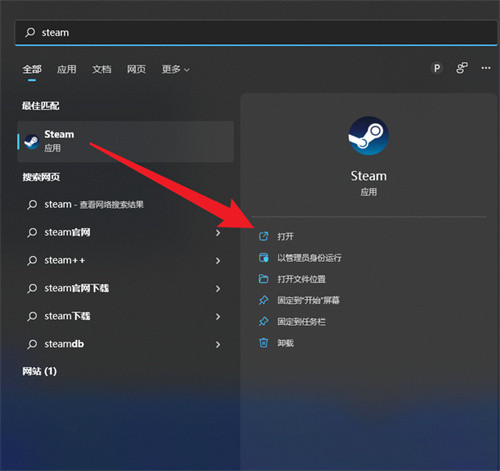Viewport: 500px width, 471px height.
Task: Click the search input field containing steam
Action: click(256, 32)
